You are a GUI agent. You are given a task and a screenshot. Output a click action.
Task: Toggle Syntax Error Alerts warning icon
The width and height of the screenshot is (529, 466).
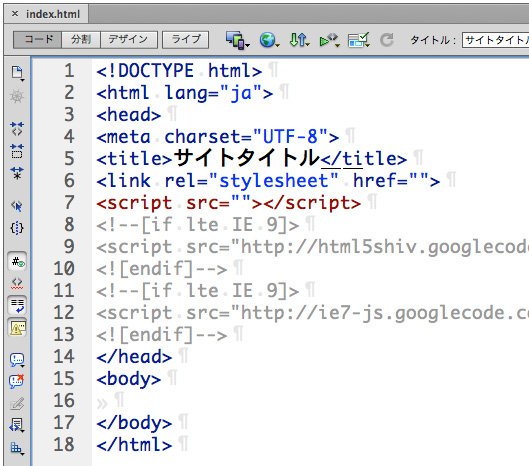coord(17,327)
